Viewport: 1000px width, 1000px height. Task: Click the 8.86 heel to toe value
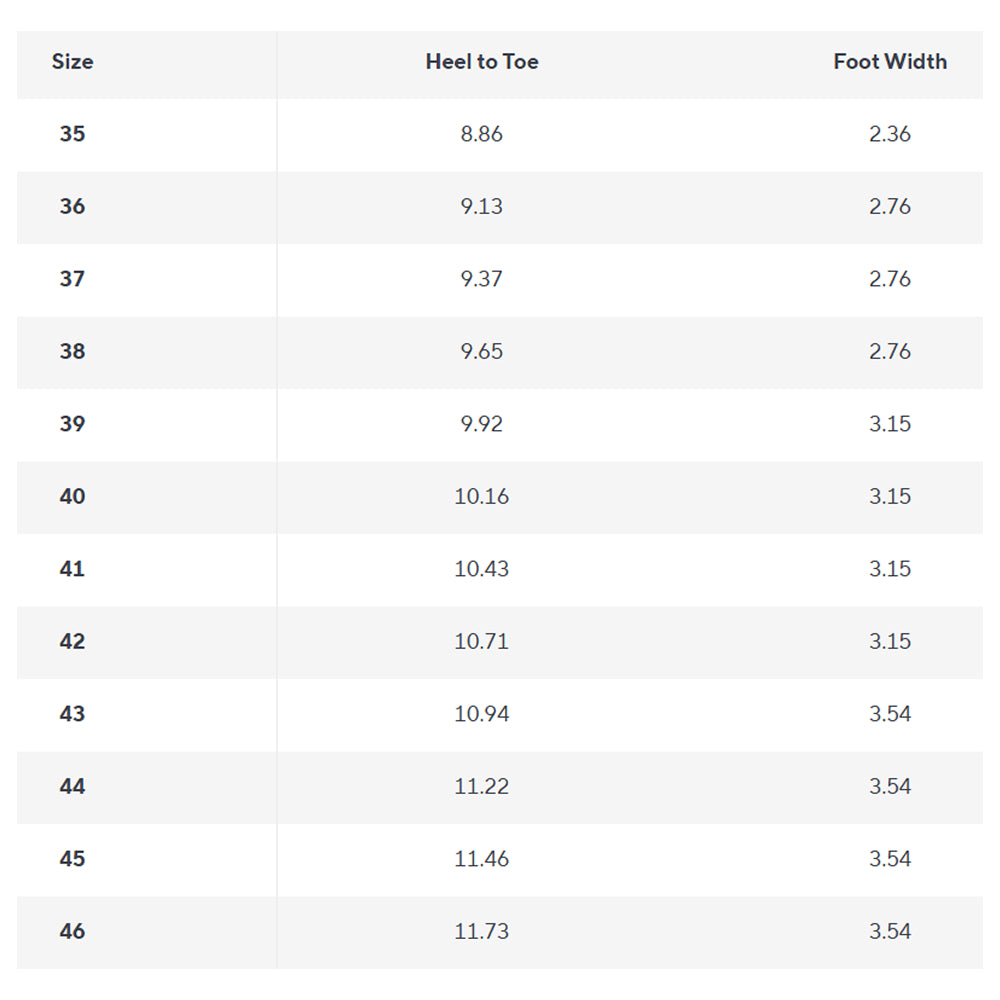click(482, 134)
